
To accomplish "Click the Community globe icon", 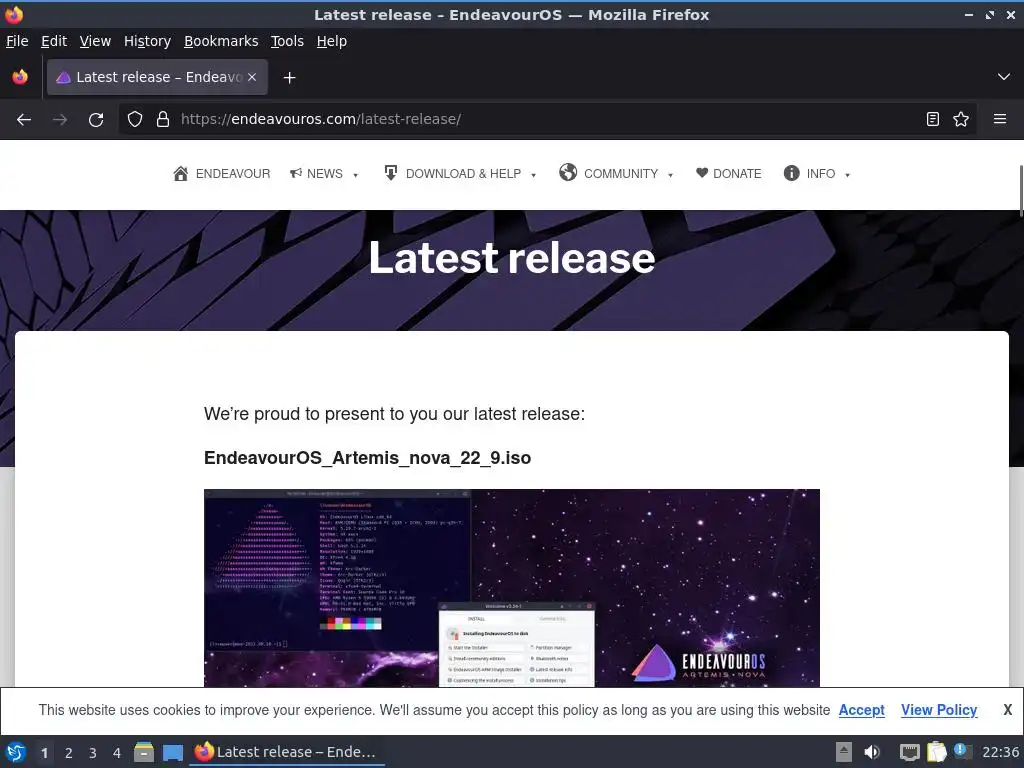I will pos(568,172).
